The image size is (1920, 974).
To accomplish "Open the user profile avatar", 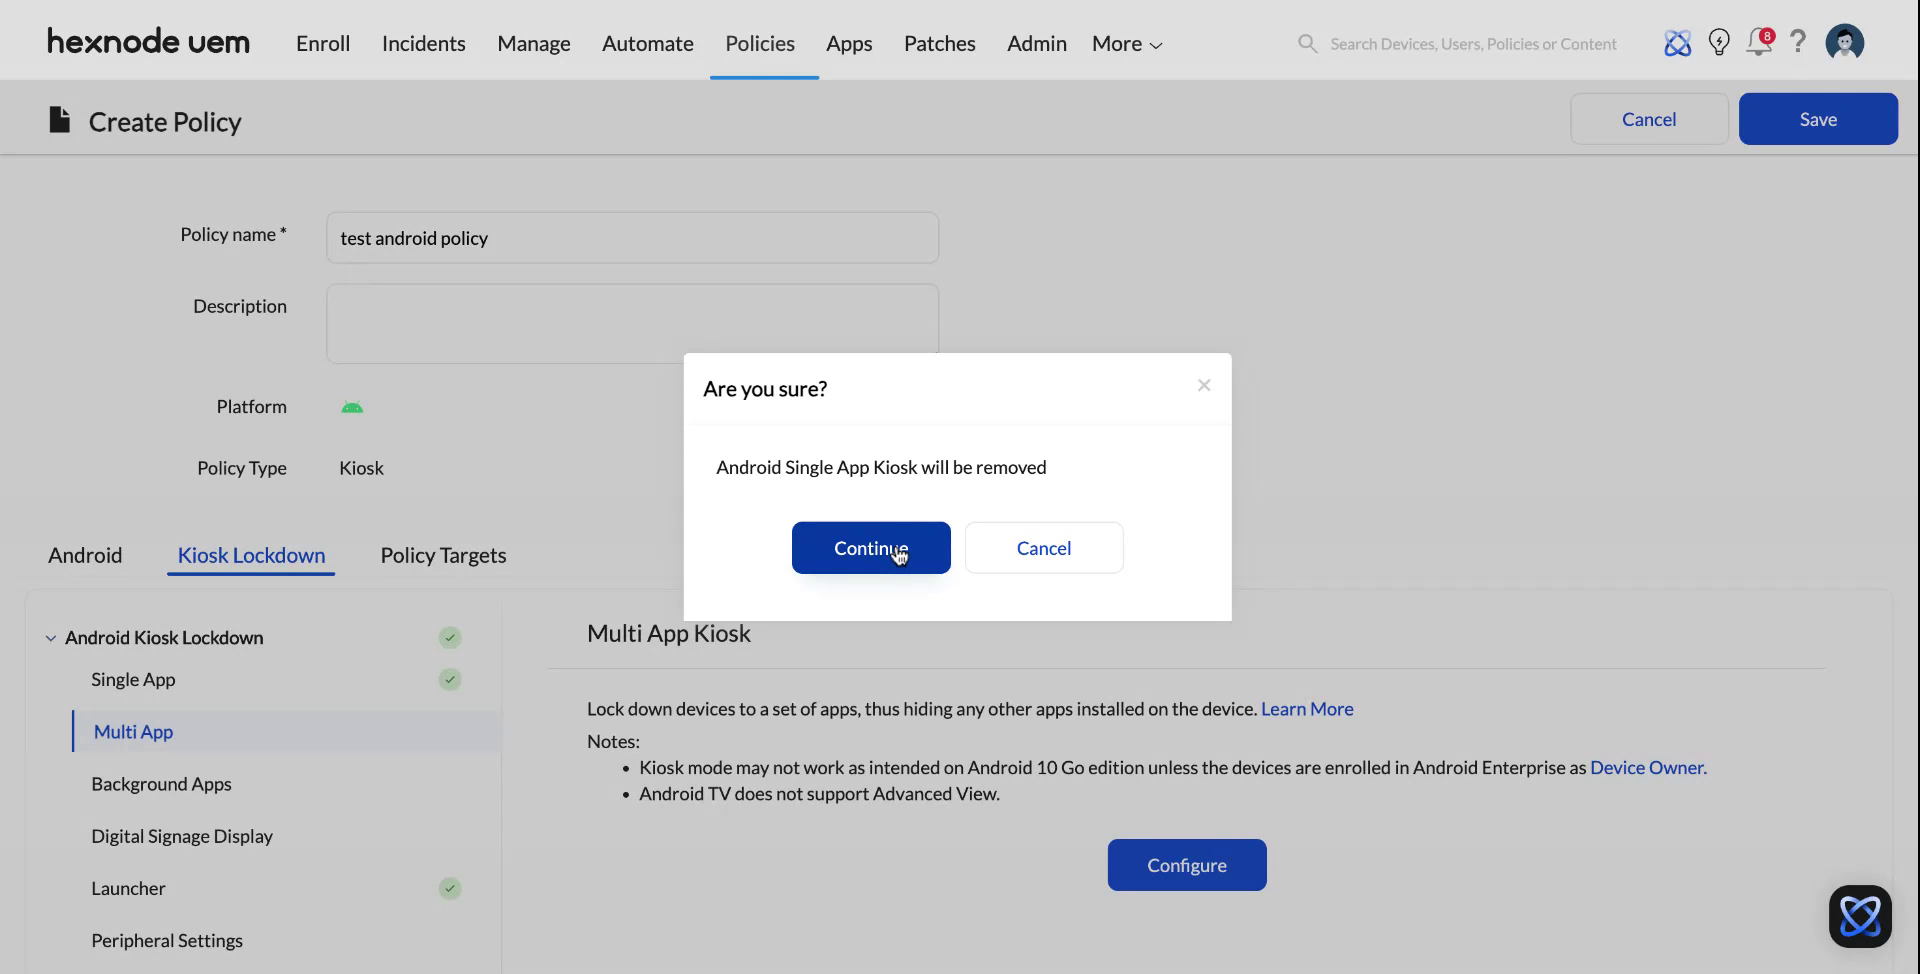I will click(x=1844, y=41).
